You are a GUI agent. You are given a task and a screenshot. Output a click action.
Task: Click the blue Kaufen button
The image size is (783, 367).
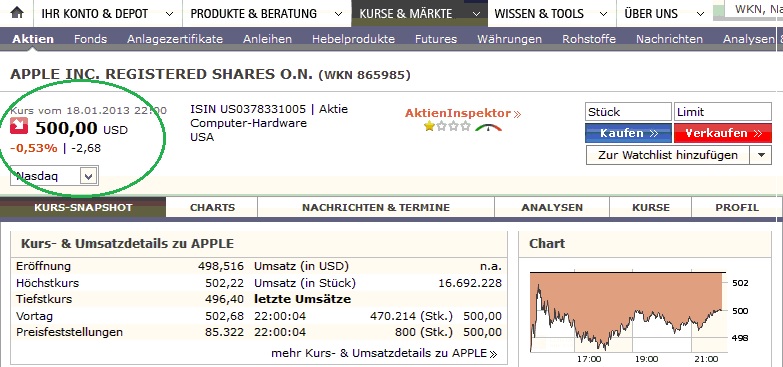[x=628, y=133]
